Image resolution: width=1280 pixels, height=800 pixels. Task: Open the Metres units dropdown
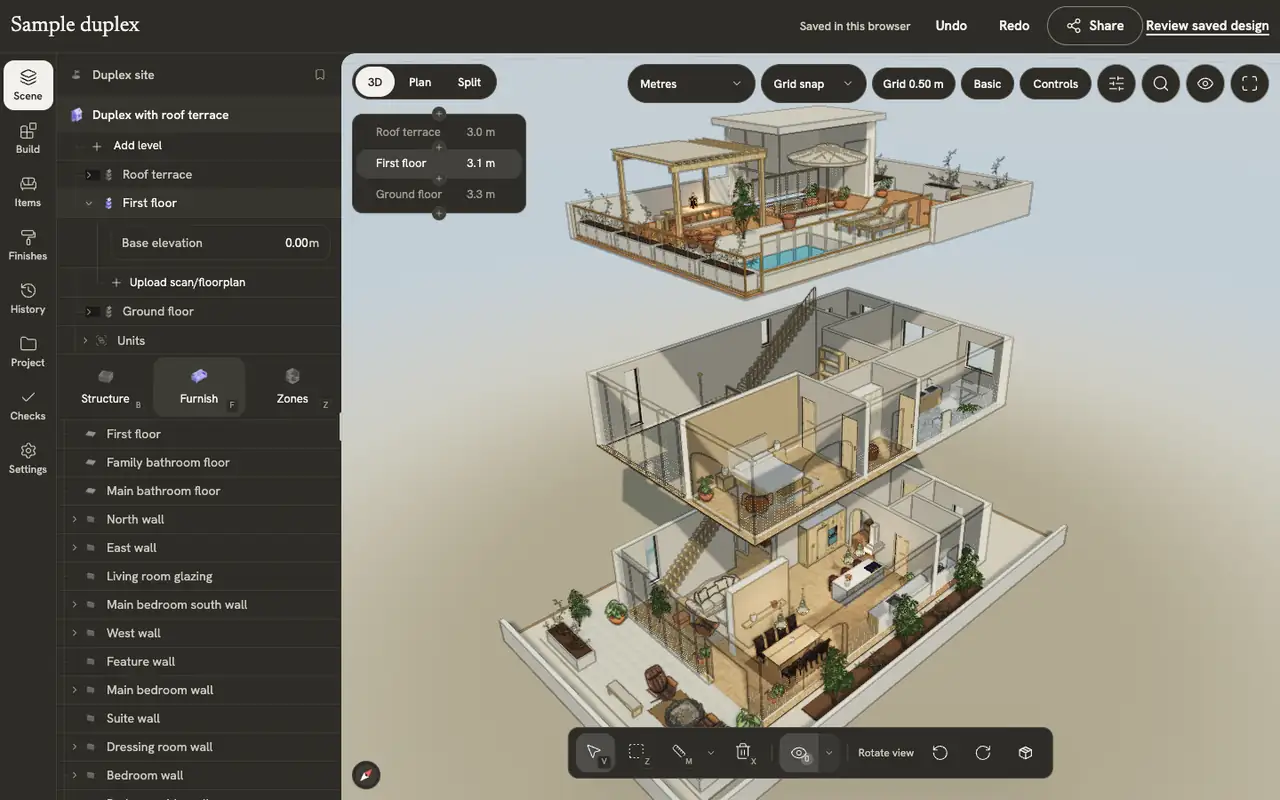coord(691,84)
